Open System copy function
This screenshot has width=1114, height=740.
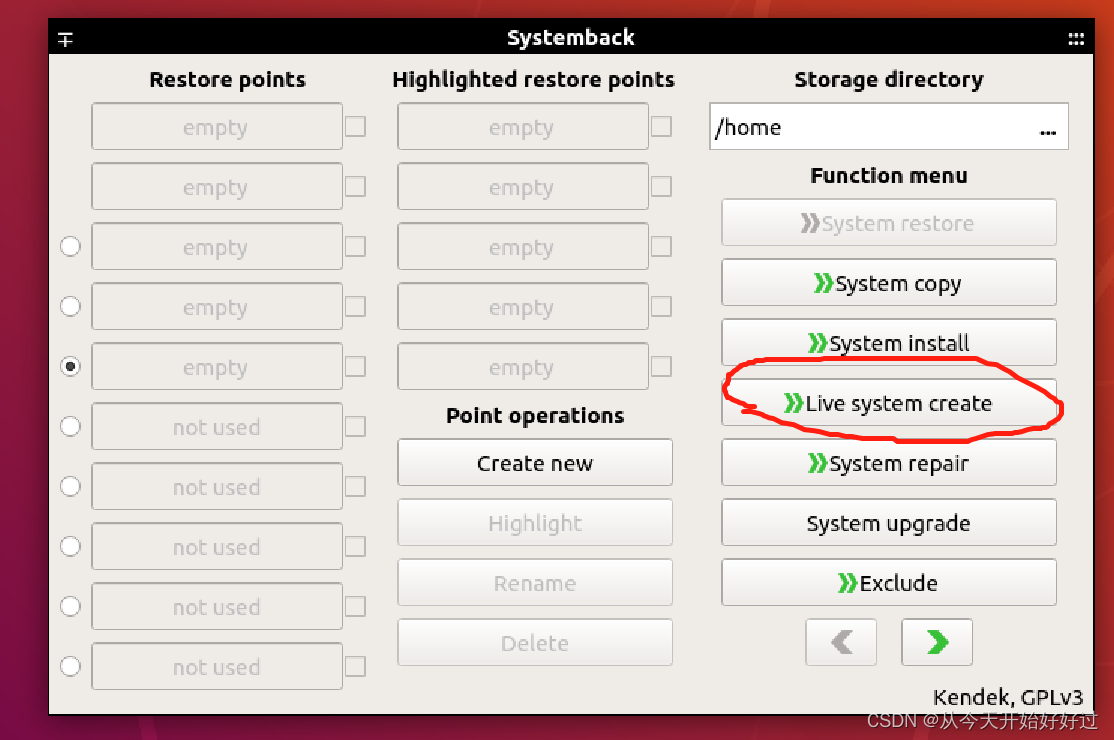point(889,283)
